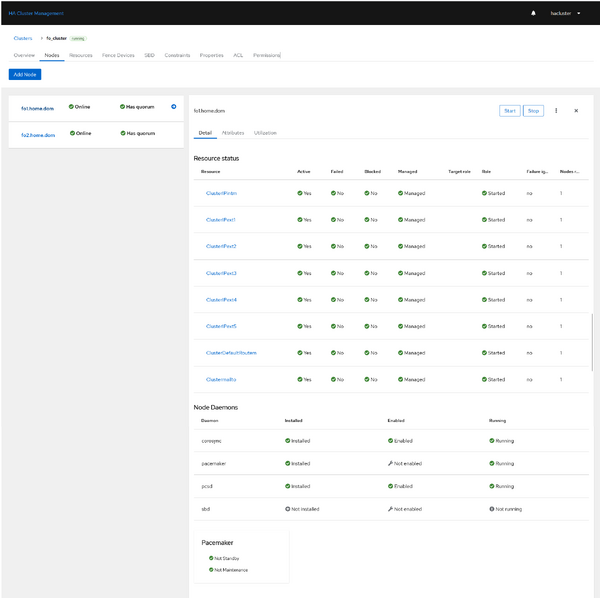Click the Online status icon for fo2.home.dom
The width and height of the screenshot is (600, 598).
[x=72, y=133]
